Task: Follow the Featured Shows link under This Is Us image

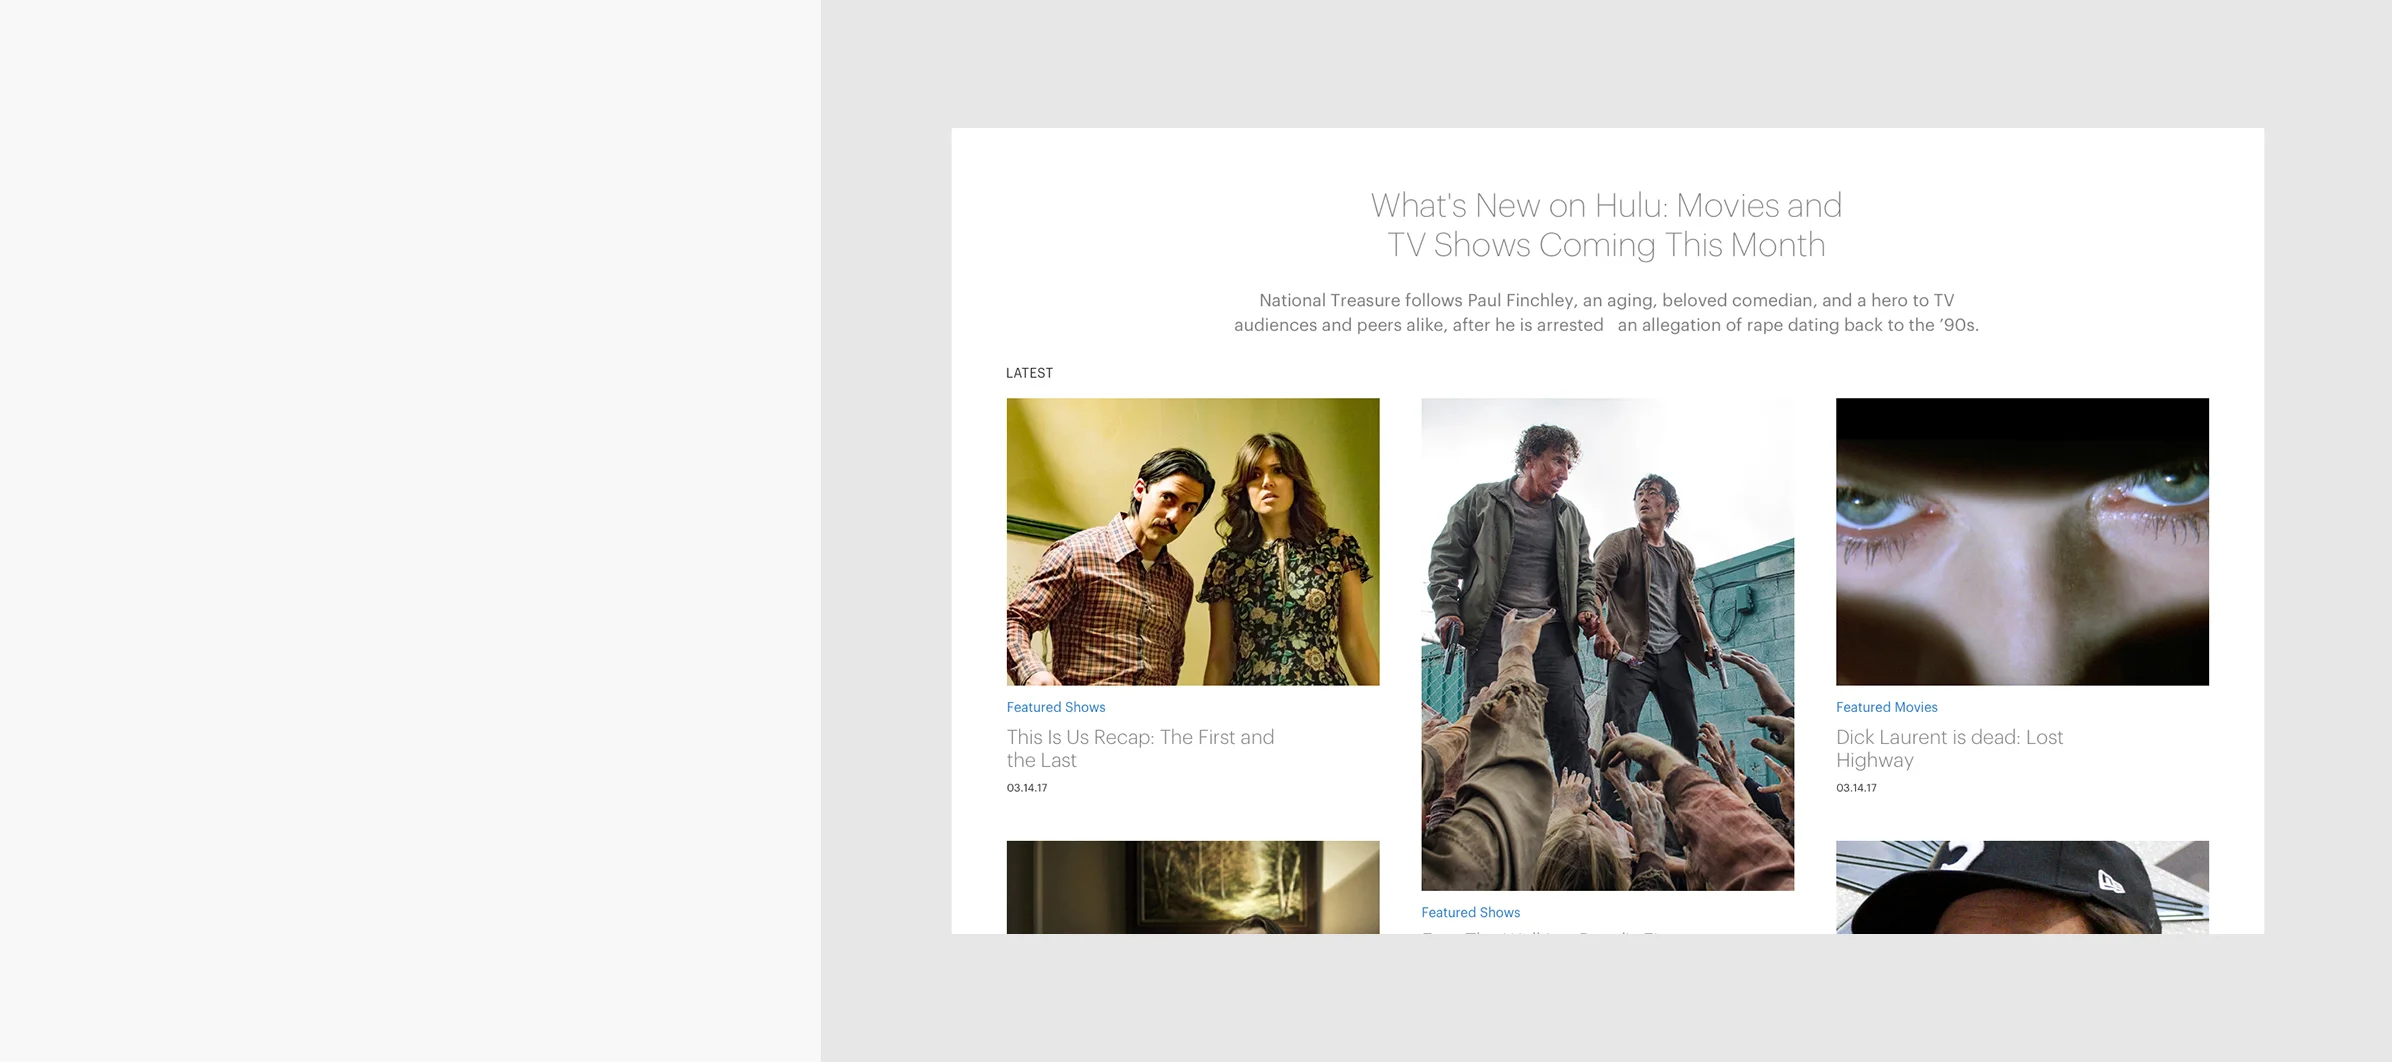Action: click(x=1055, y=707)
